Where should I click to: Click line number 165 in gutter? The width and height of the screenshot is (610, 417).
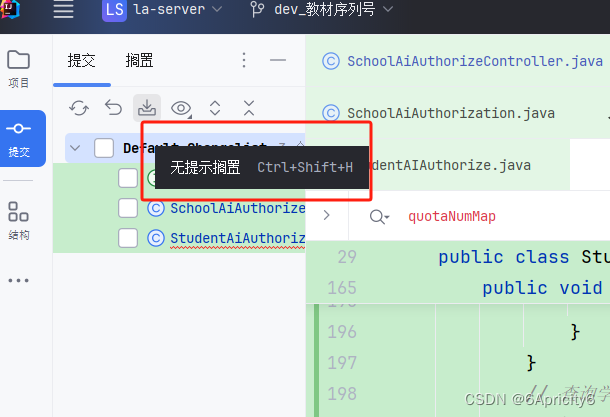(342, 288)
